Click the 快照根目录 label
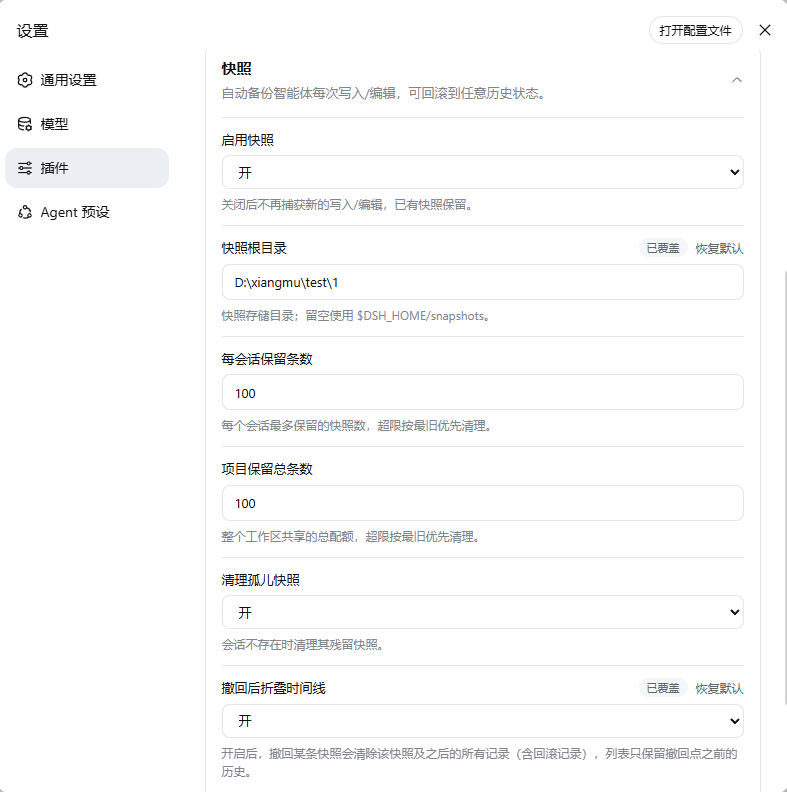Image resolution: width=787 pixels, height=792 pixels. pos(254,248)
